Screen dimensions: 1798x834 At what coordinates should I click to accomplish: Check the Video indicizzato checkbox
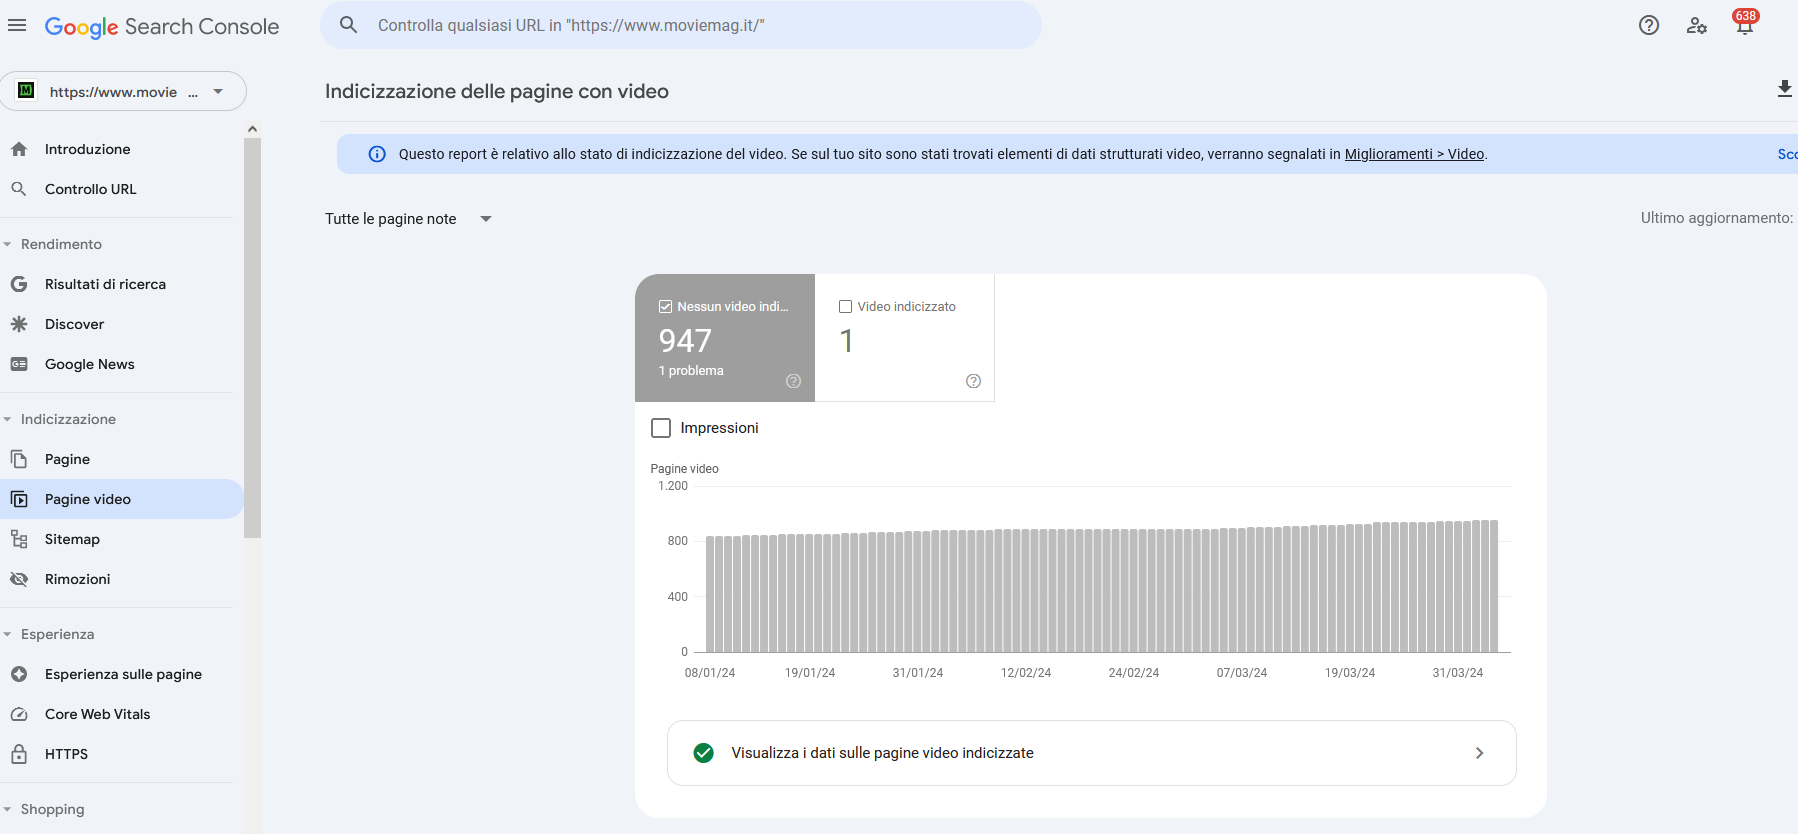point(845,307)
